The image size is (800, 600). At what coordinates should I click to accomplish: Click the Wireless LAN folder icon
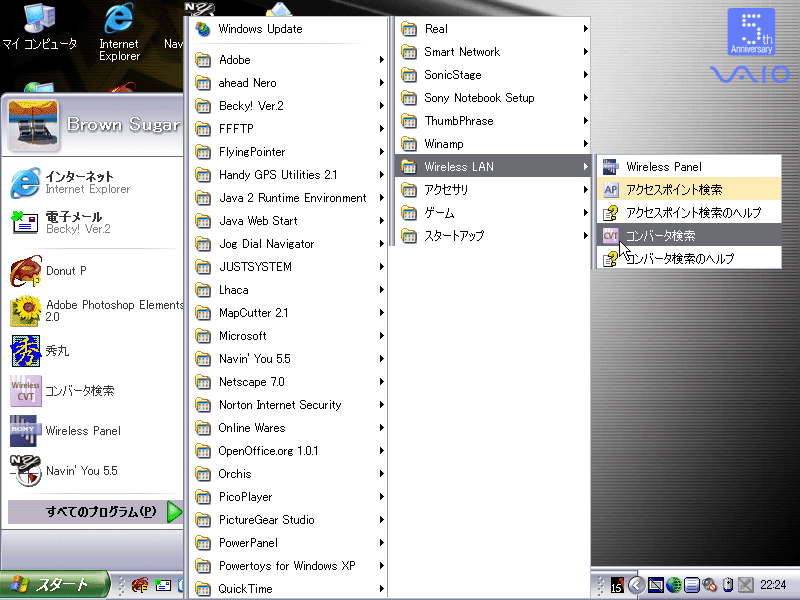tap(409, 167)
